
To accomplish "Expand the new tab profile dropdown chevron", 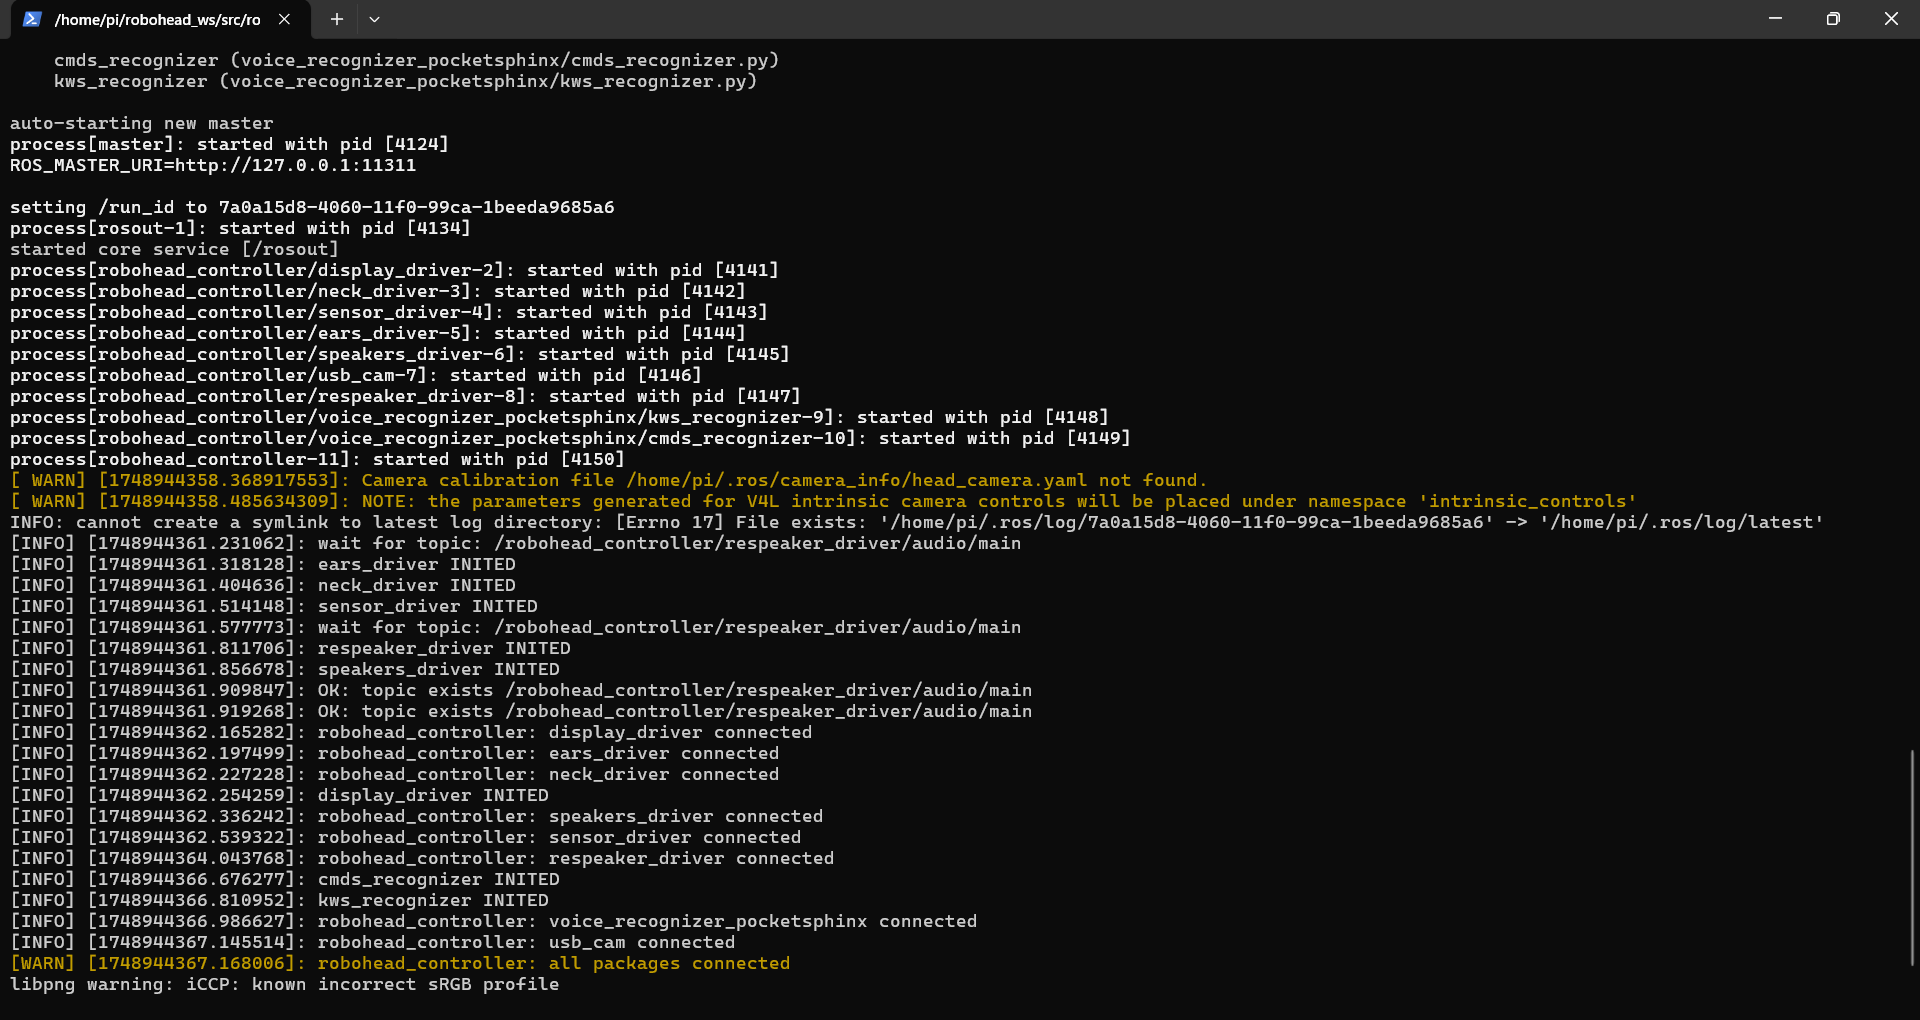I will point(374,19).
